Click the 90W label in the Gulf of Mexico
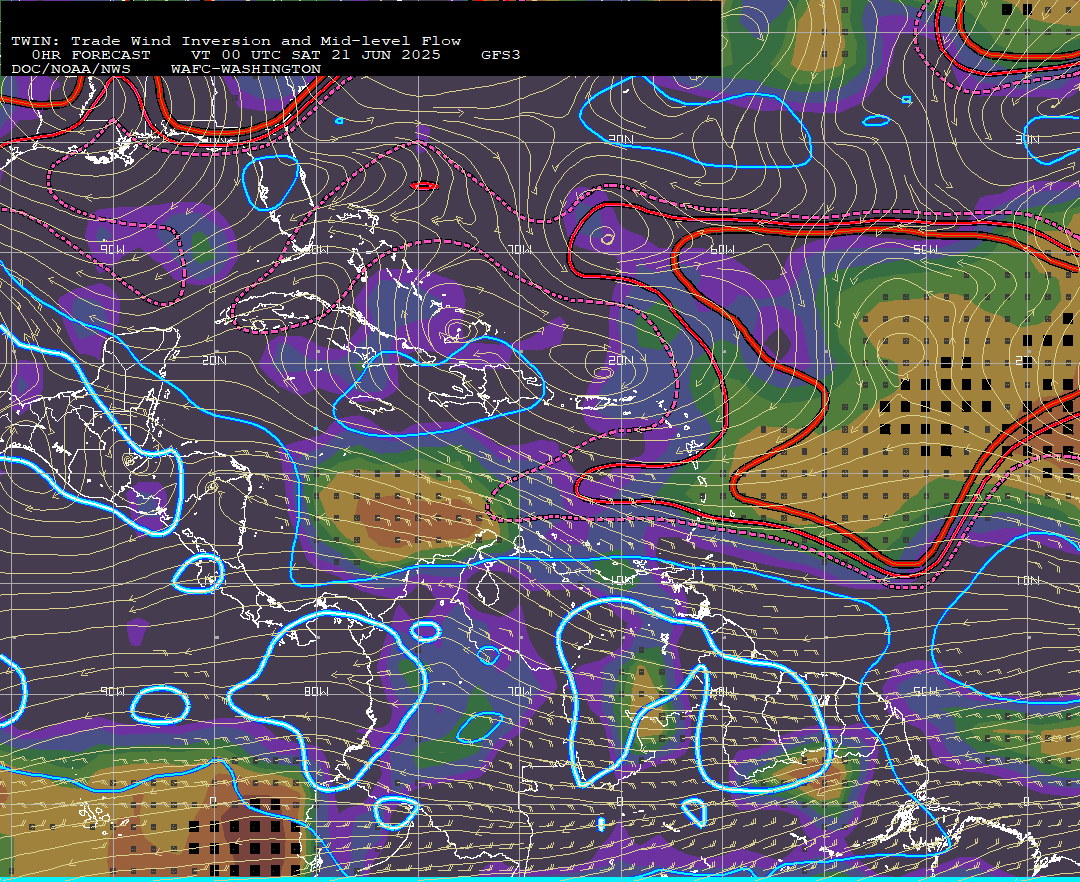The height and width of the screenshot is (882, 1080). (x=112, y=249)
